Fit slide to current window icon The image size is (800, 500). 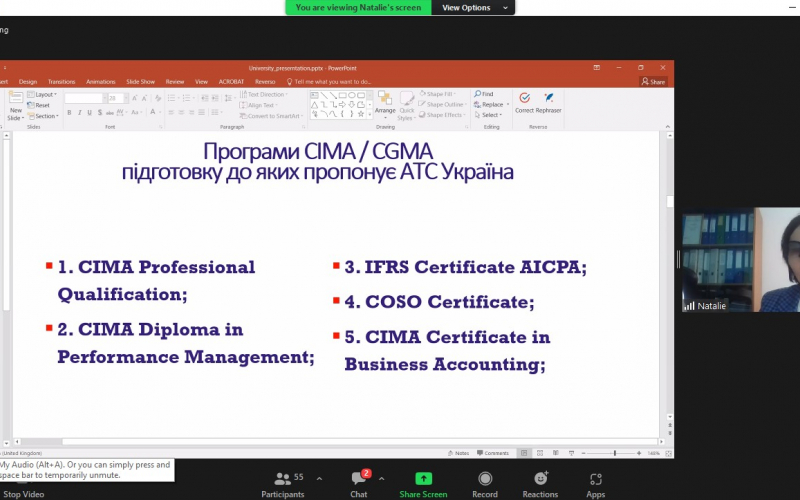(668, 453)
